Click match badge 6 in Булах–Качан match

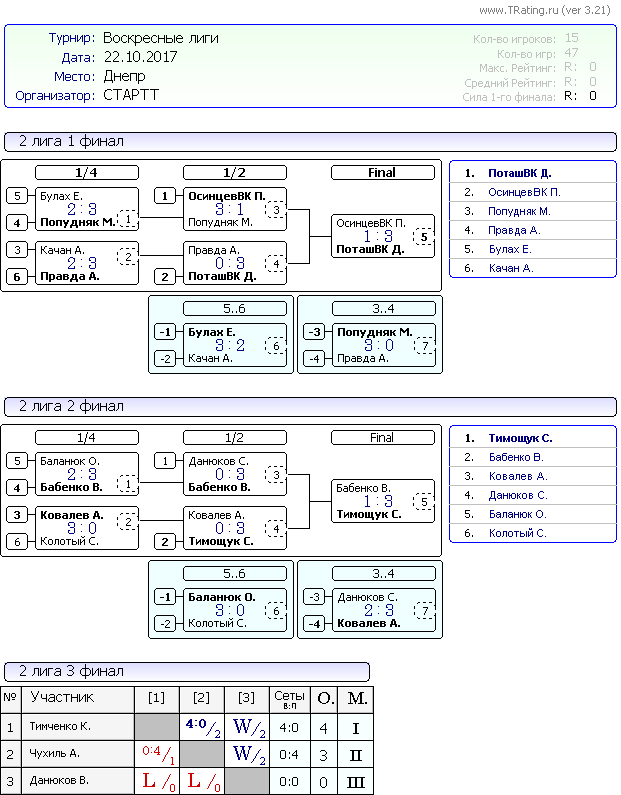coord(275,345)
